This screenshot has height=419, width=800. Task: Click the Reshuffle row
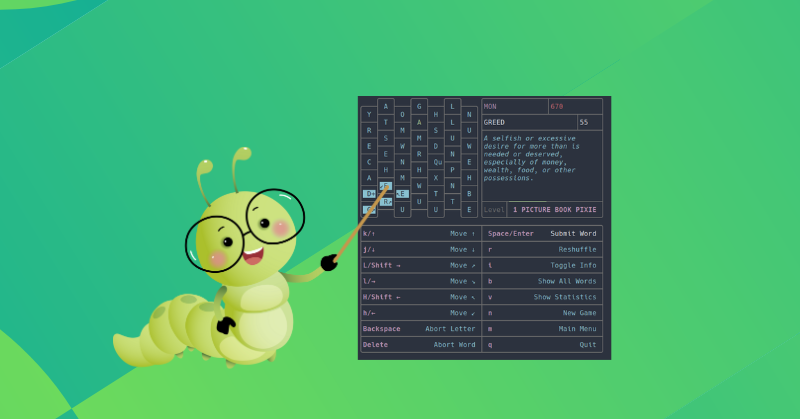coord(542,250)
